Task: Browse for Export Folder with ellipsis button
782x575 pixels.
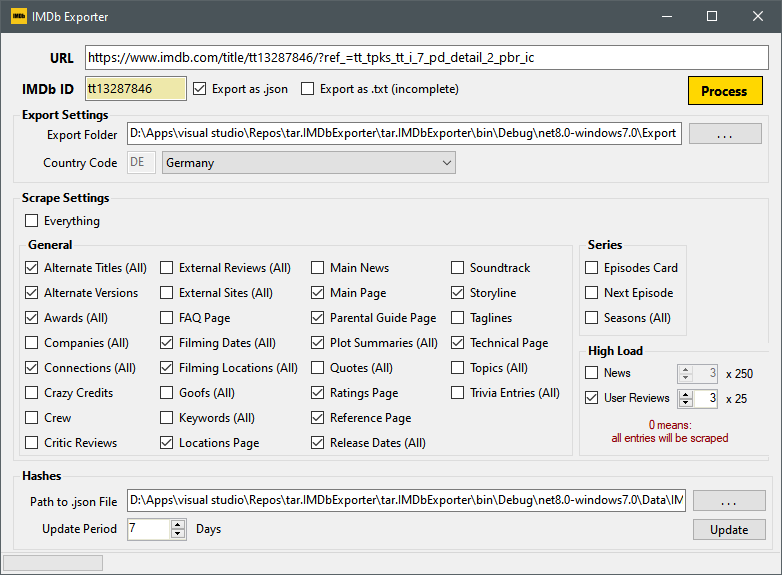Action: [725, 134]
